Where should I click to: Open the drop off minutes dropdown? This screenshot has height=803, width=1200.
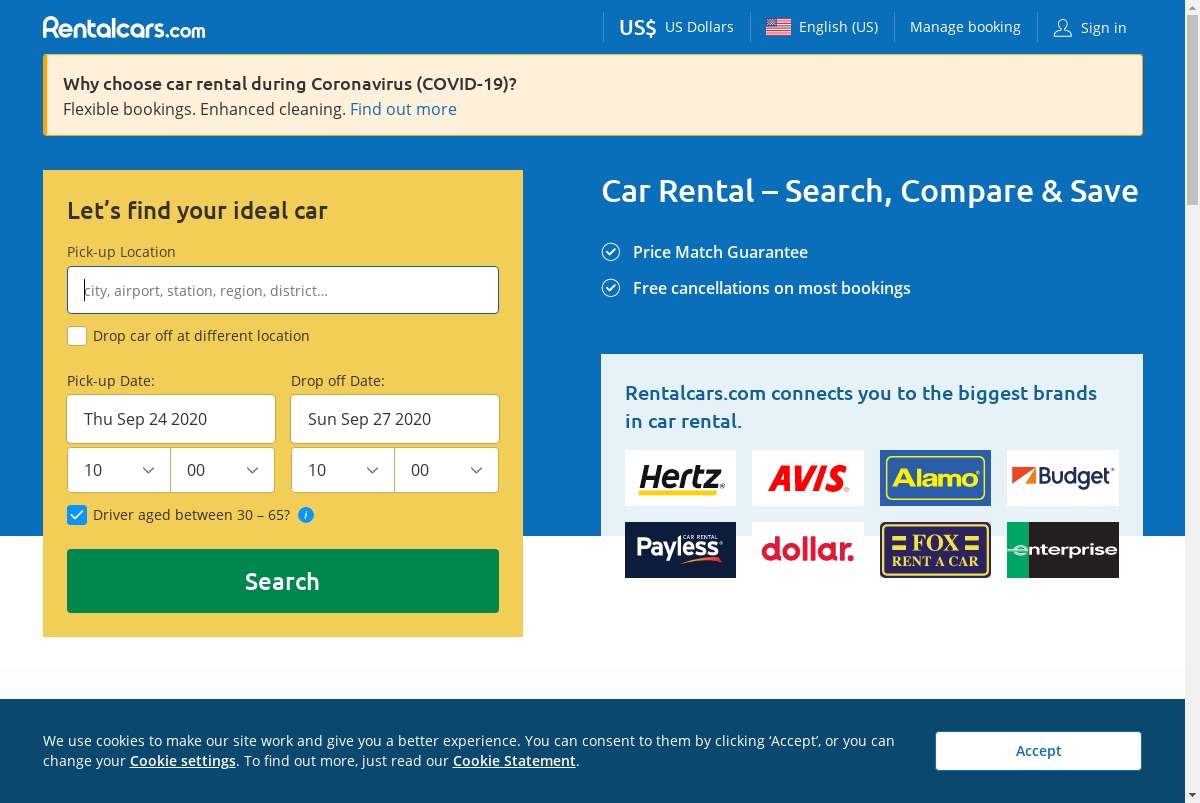coord(446,470)
